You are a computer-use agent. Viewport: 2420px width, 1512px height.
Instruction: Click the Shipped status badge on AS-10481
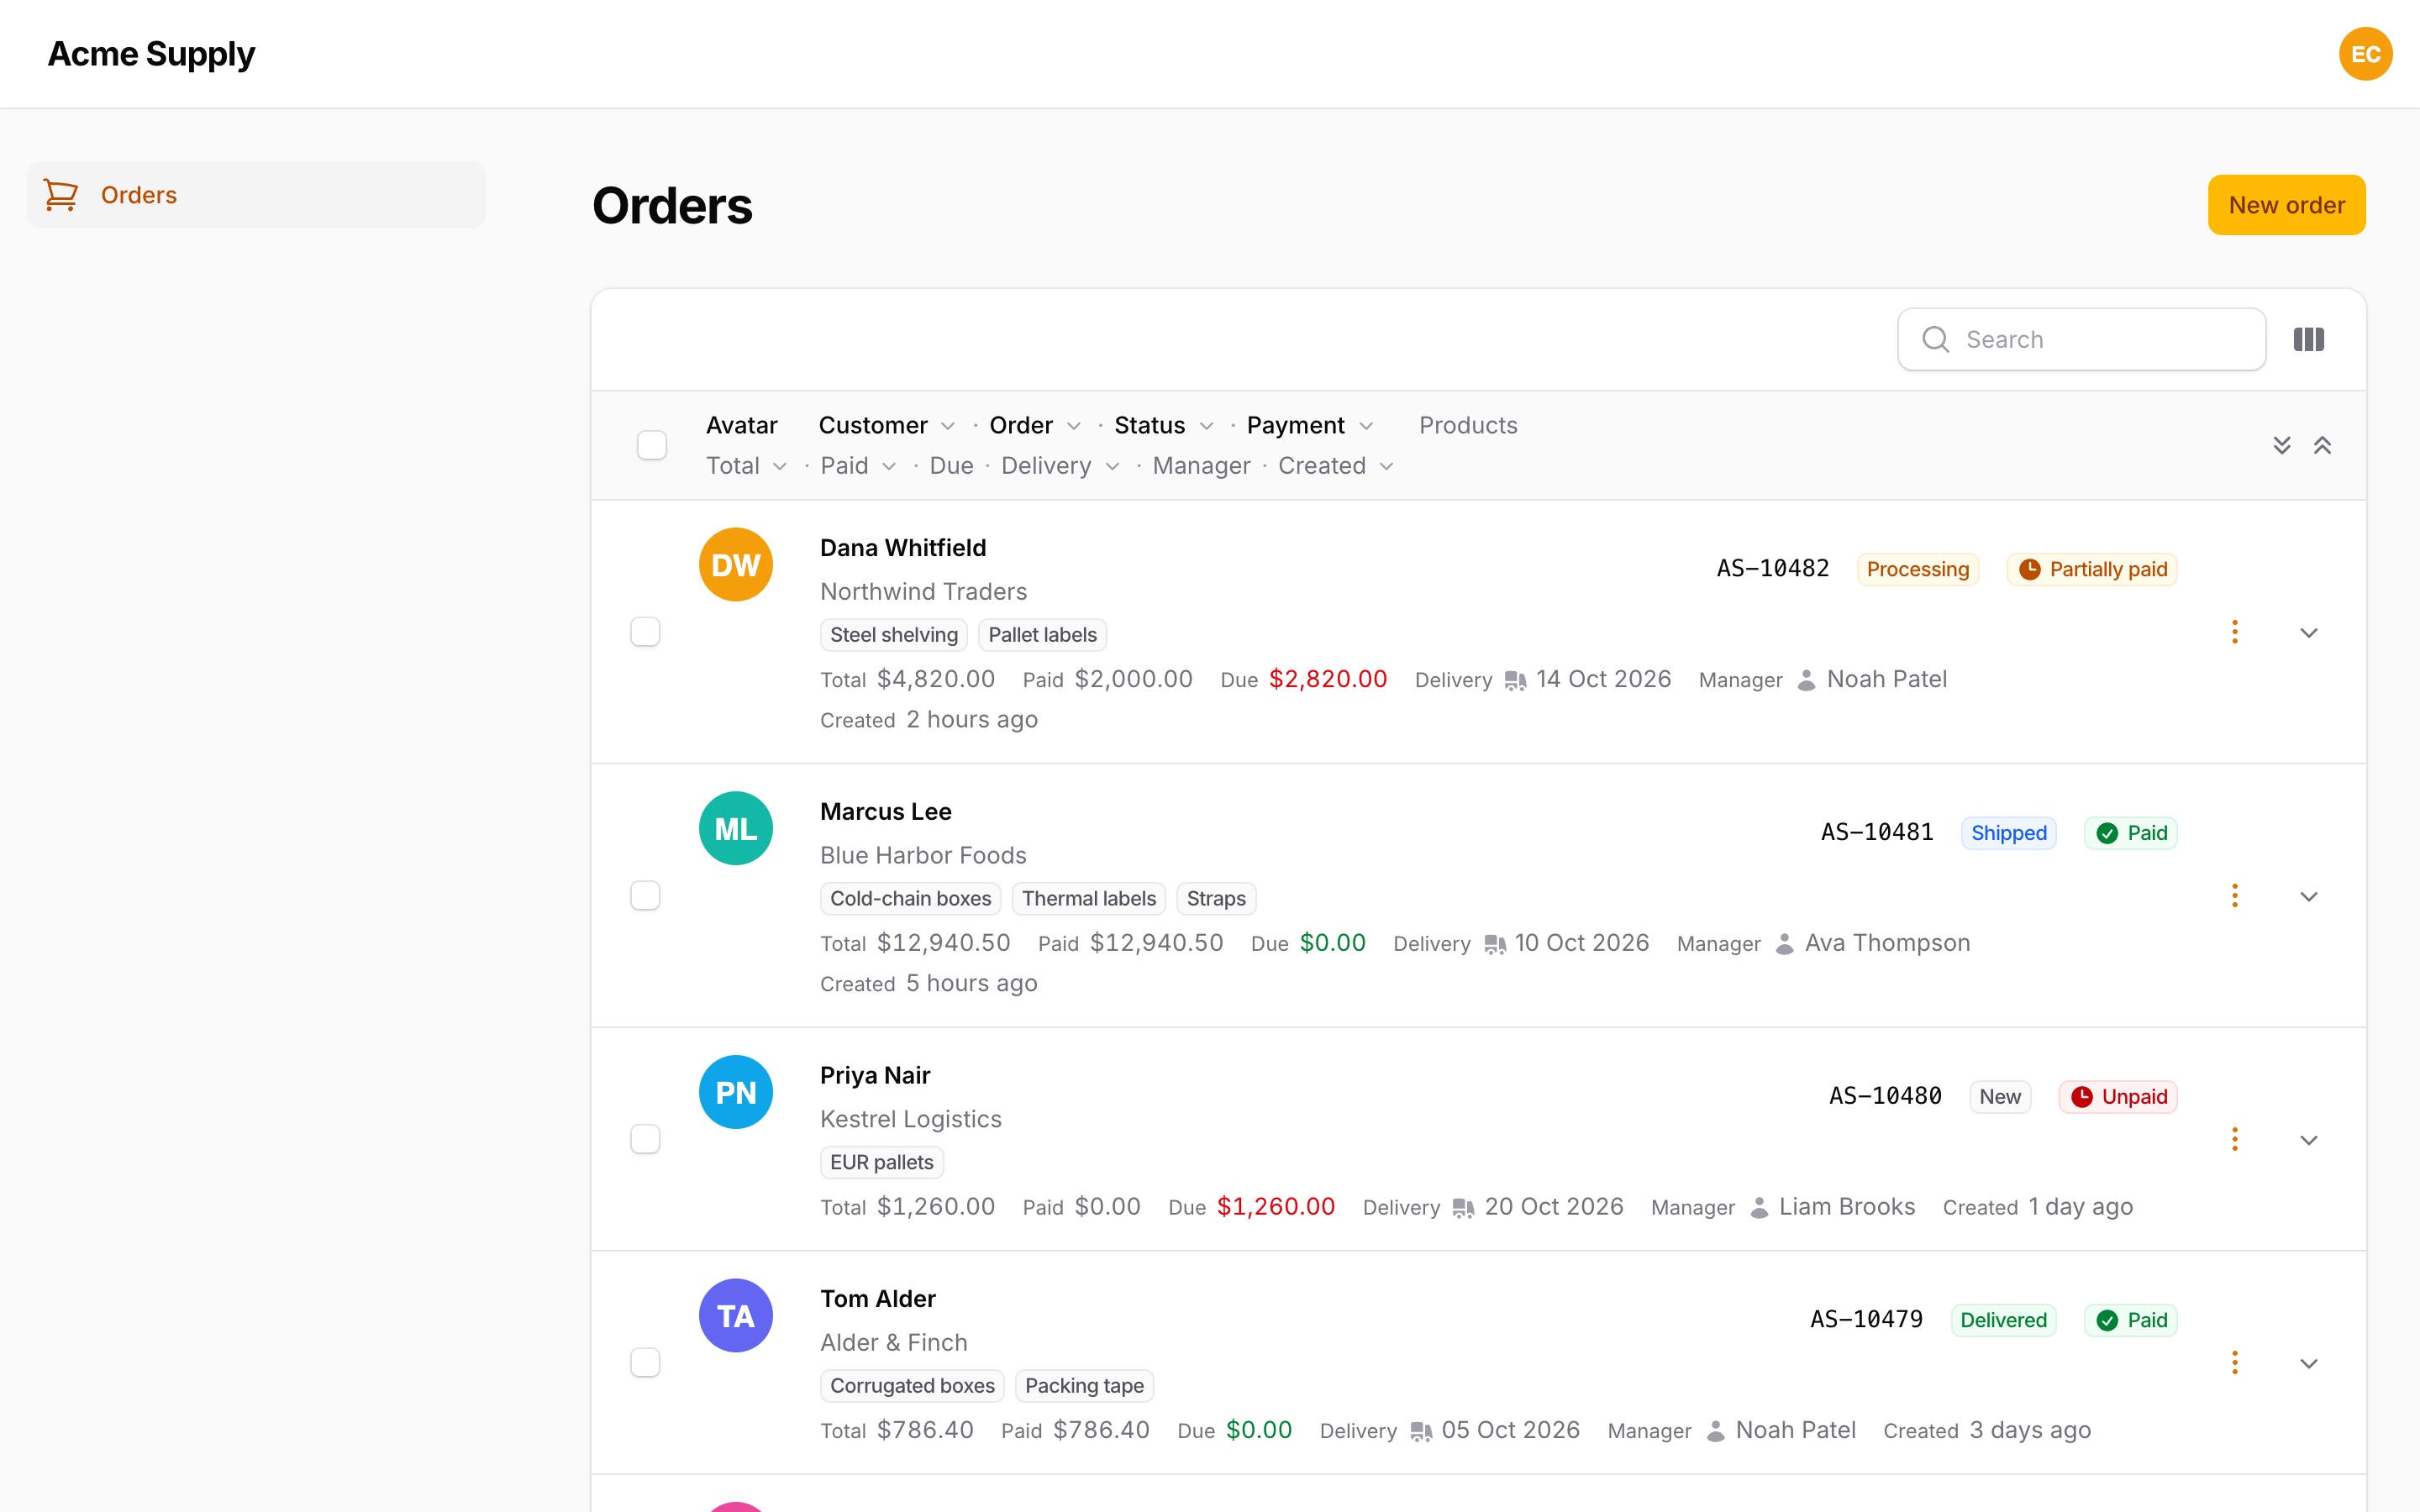[2008, 833]
